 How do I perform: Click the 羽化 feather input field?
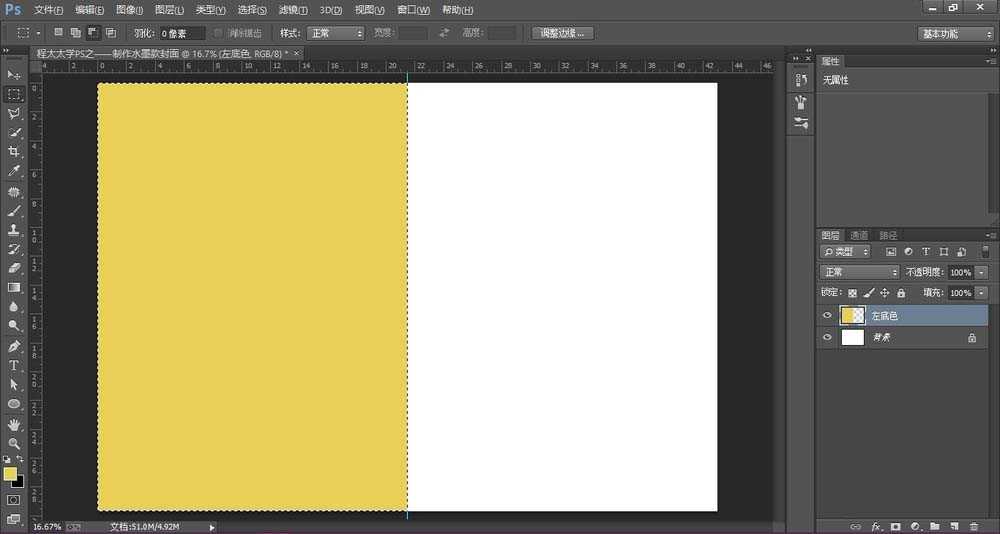click(181, 33)
